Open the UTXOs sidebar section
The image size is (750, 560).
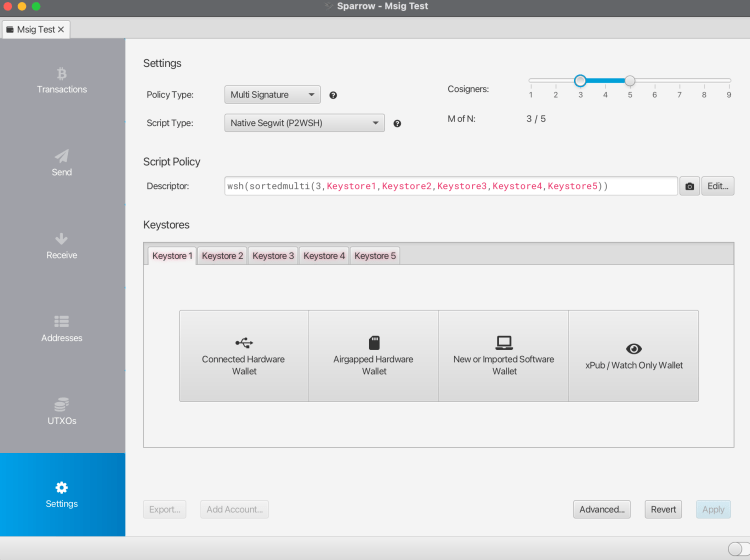[62, 411]
